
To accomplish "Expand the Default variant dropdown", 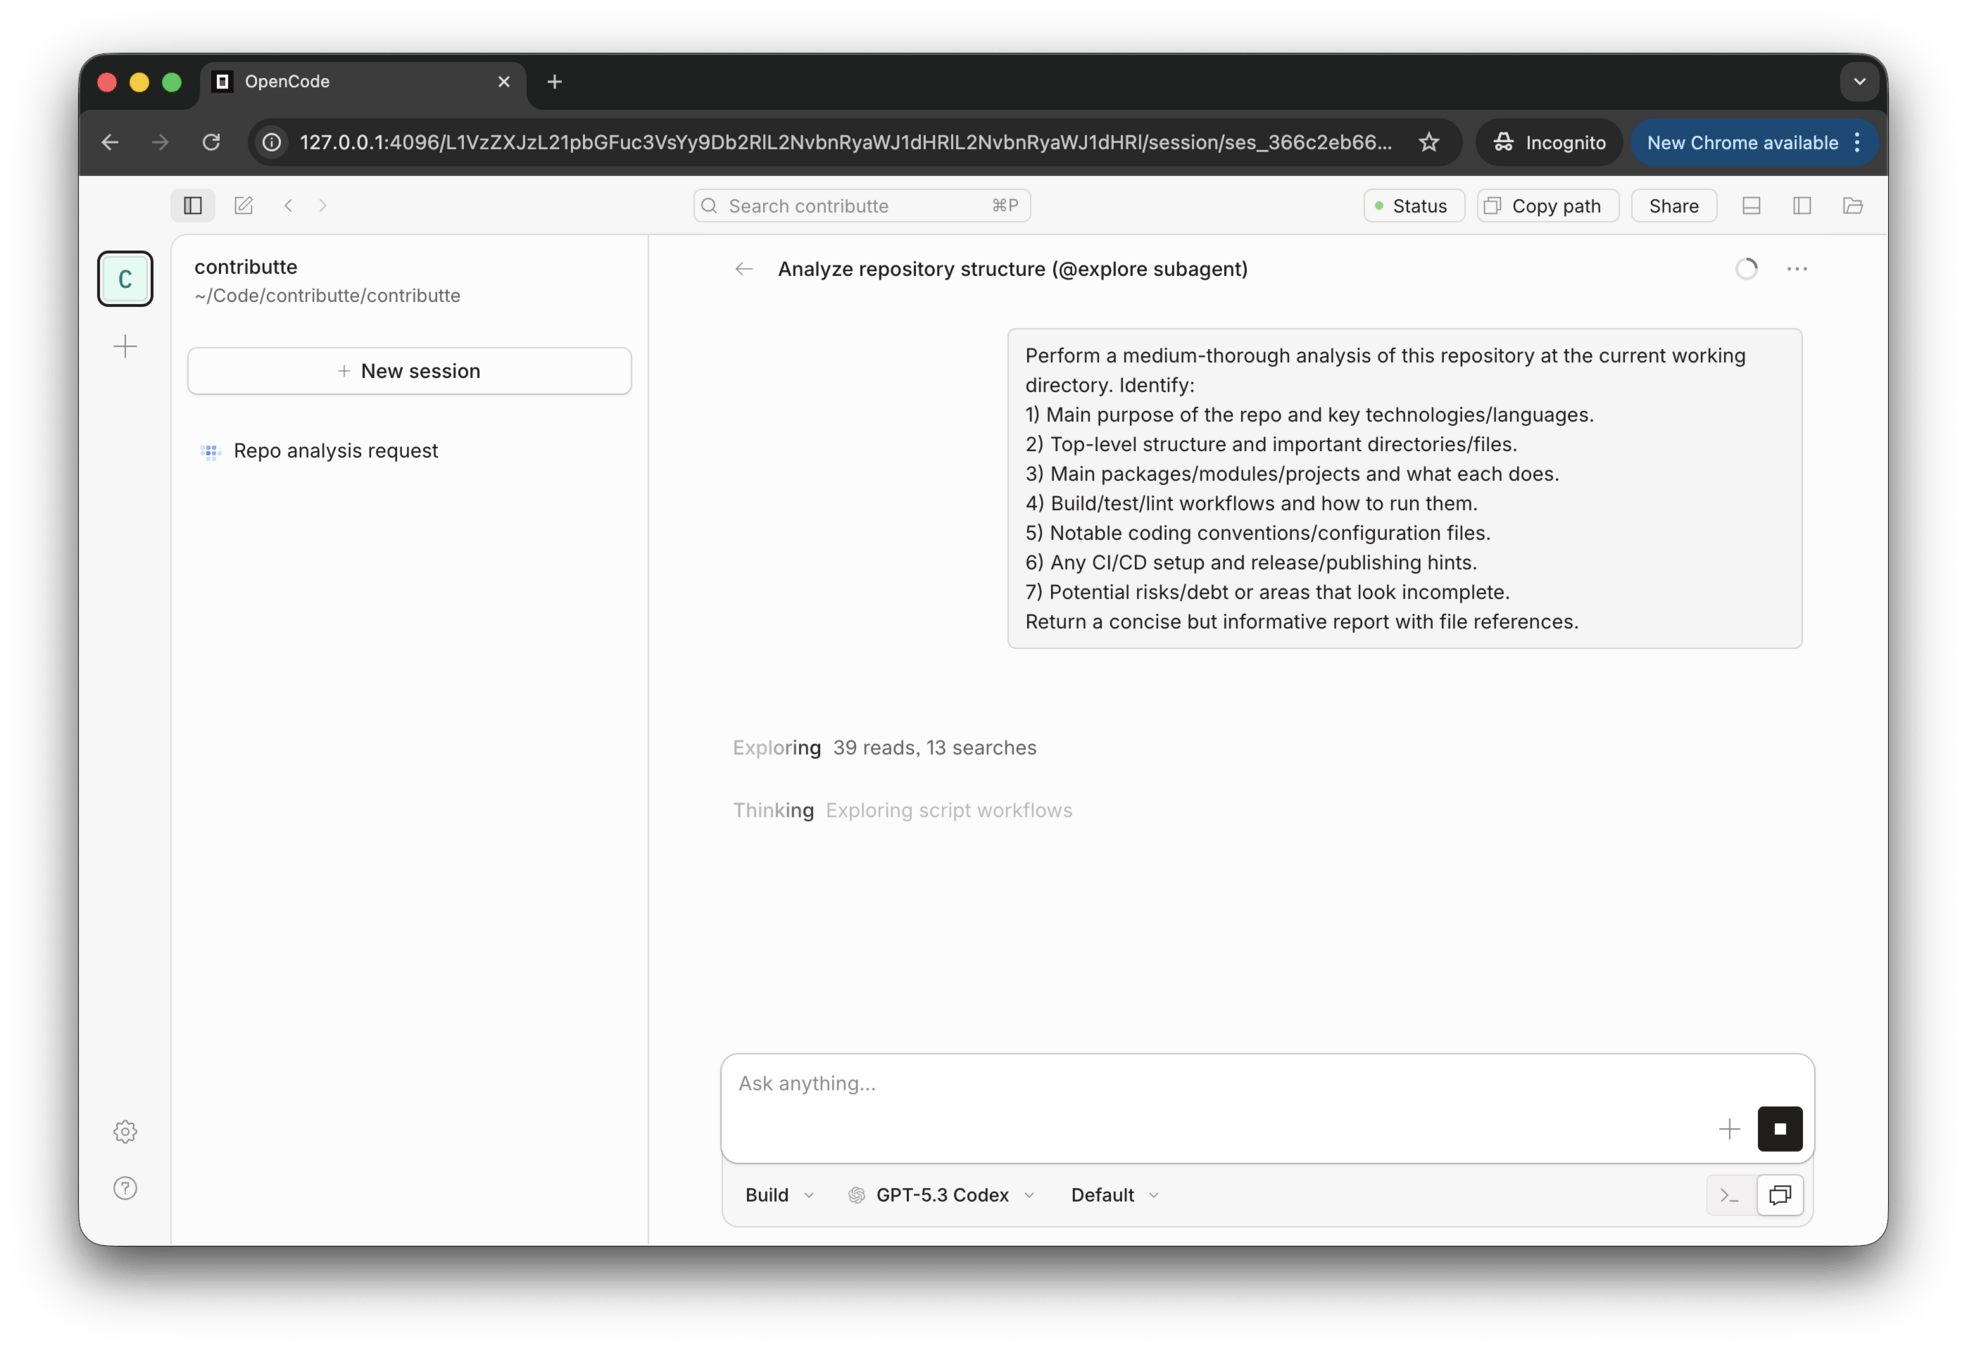I will (1114, 1195).
